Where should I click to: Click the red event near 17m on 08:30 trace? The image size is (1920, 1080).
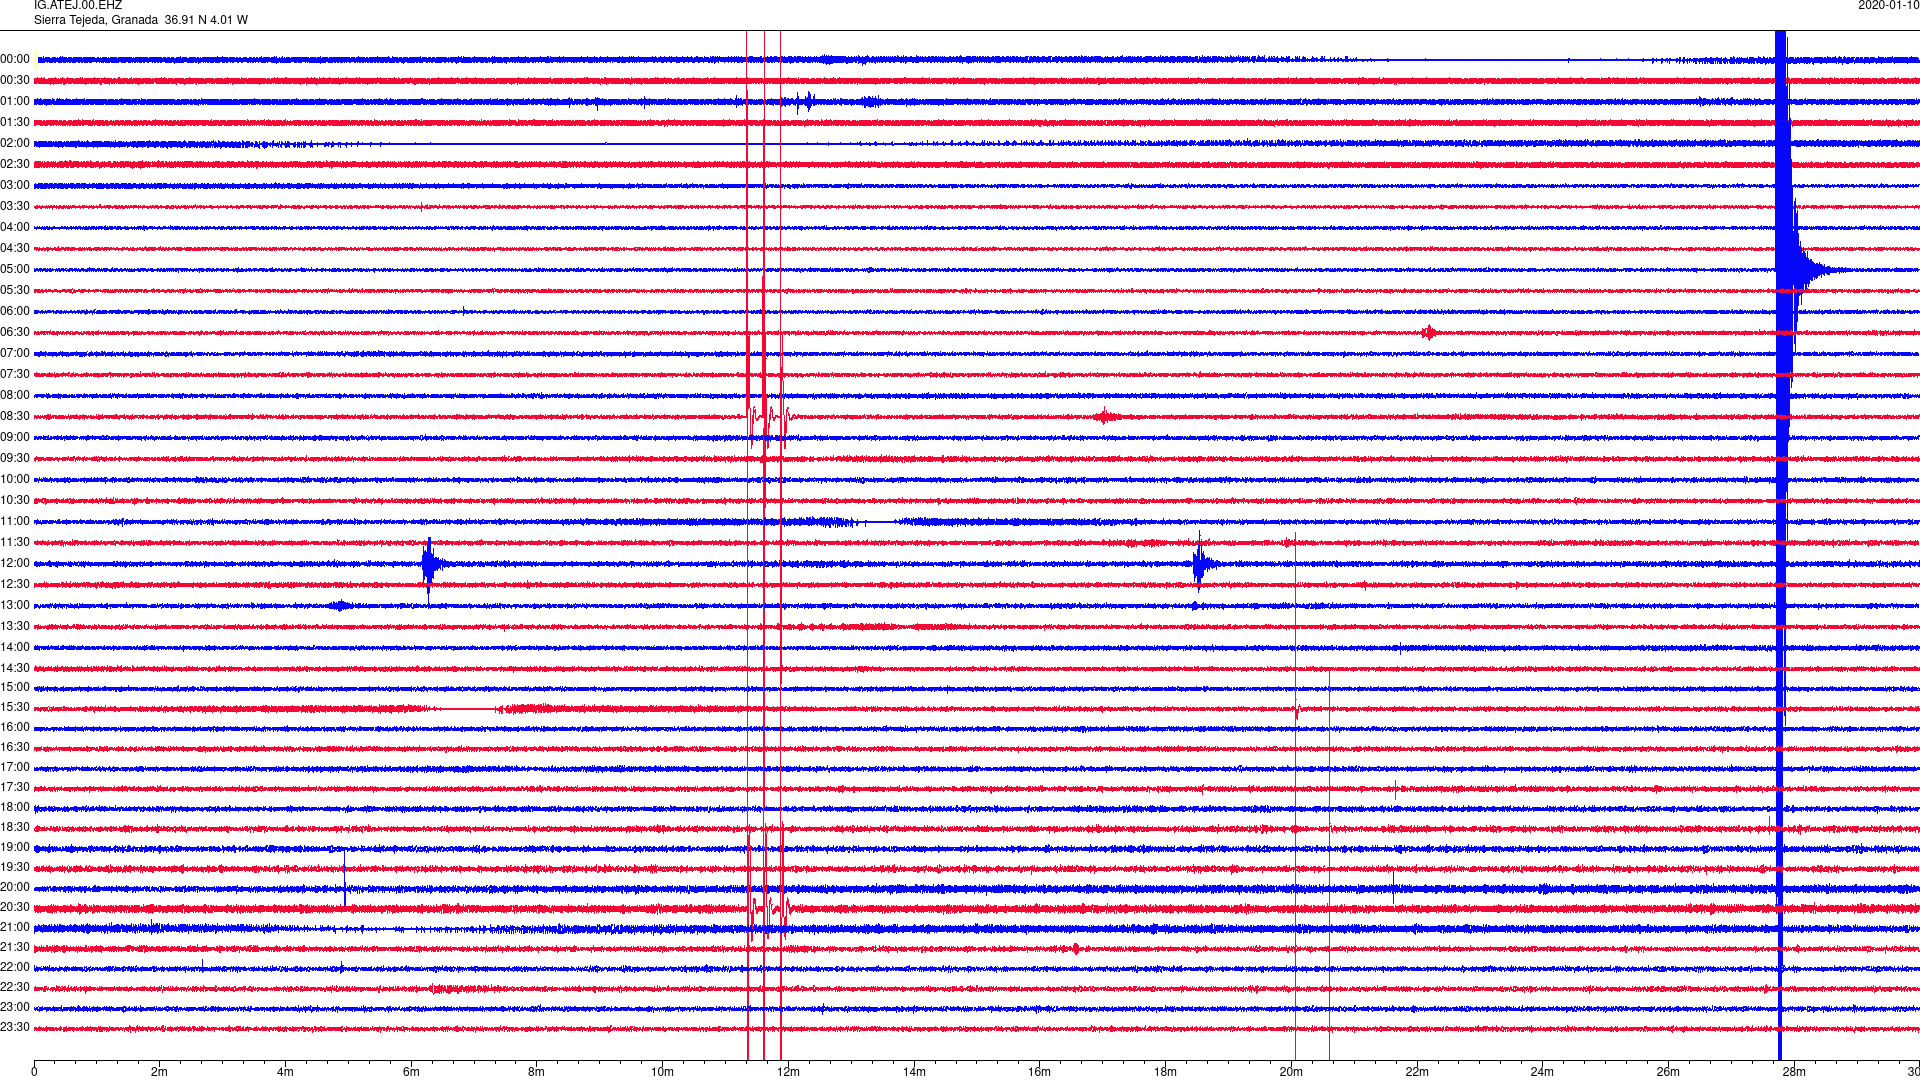point(1105,417)
